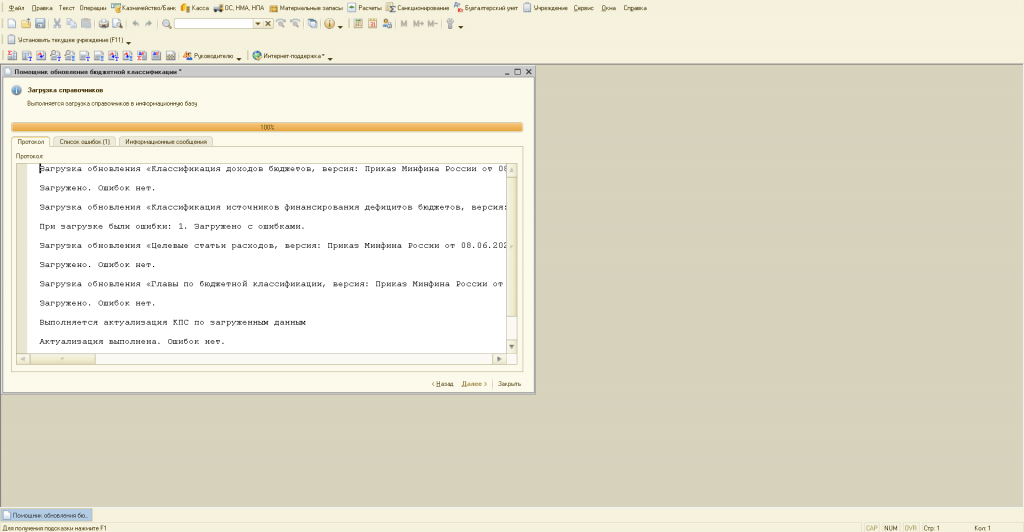The width and height of the screenshot is (1024, 532).
Task: Switch to the 'Список ошибок (1)' tab
Action: 85,142
